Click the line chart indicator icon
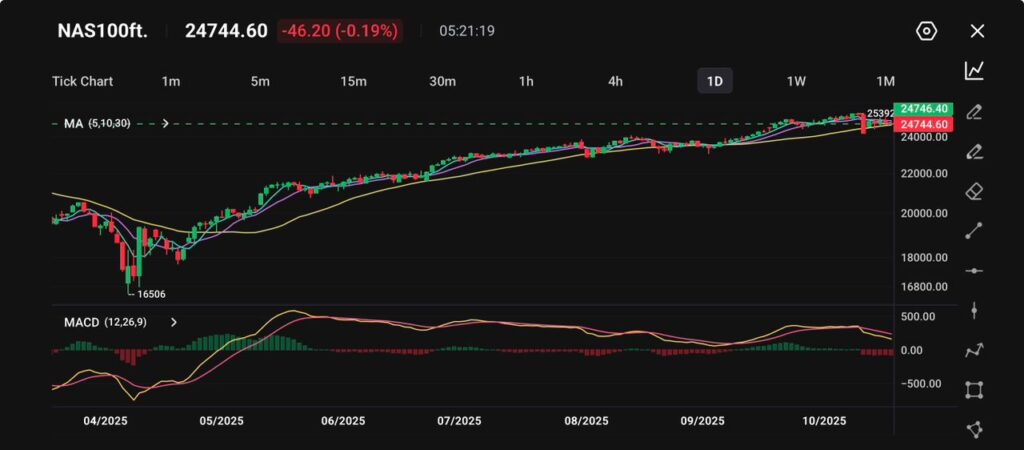 coord(974,70)
